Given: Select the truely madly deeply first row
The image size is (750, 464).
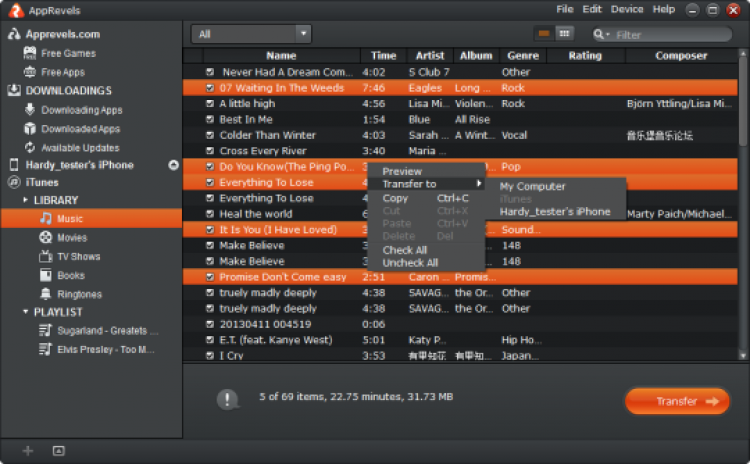Looking at the screenshot, I should tap(460, 293).
